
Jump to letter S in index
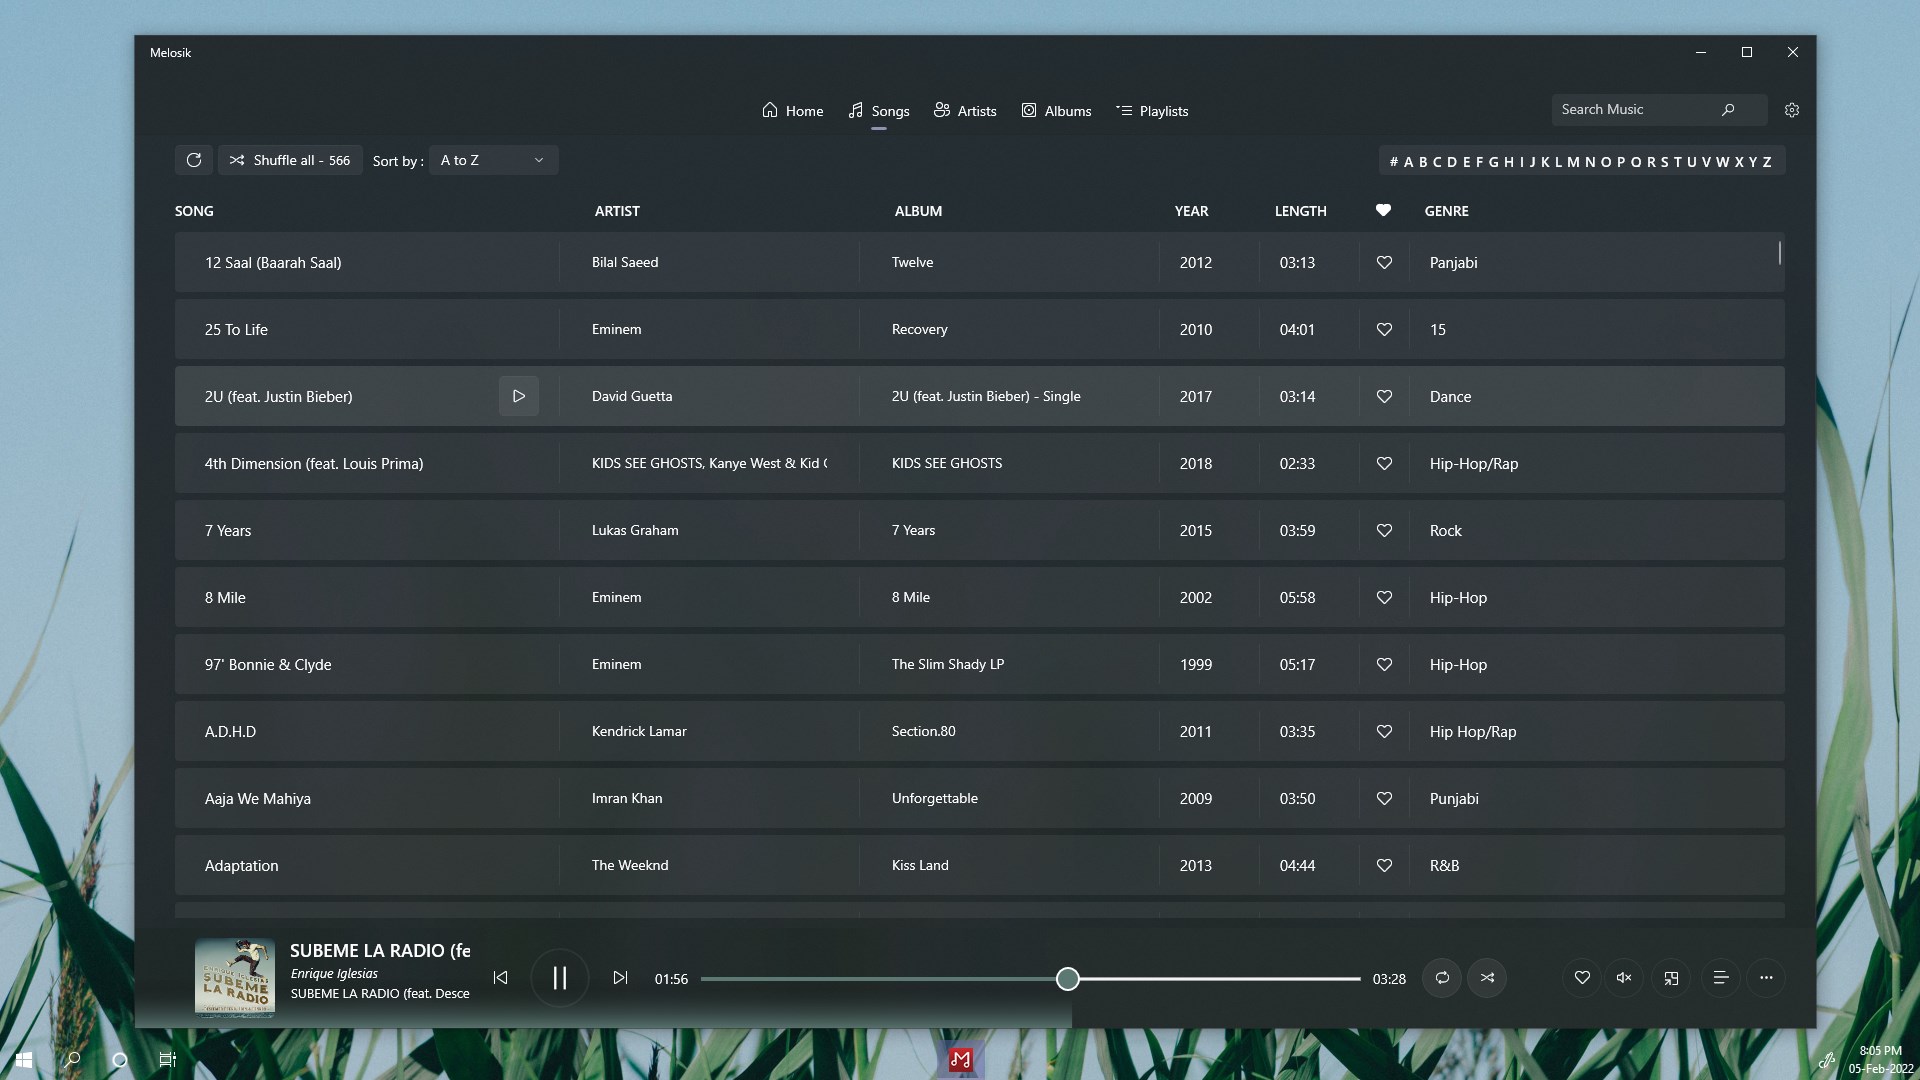pos(1664,162)
